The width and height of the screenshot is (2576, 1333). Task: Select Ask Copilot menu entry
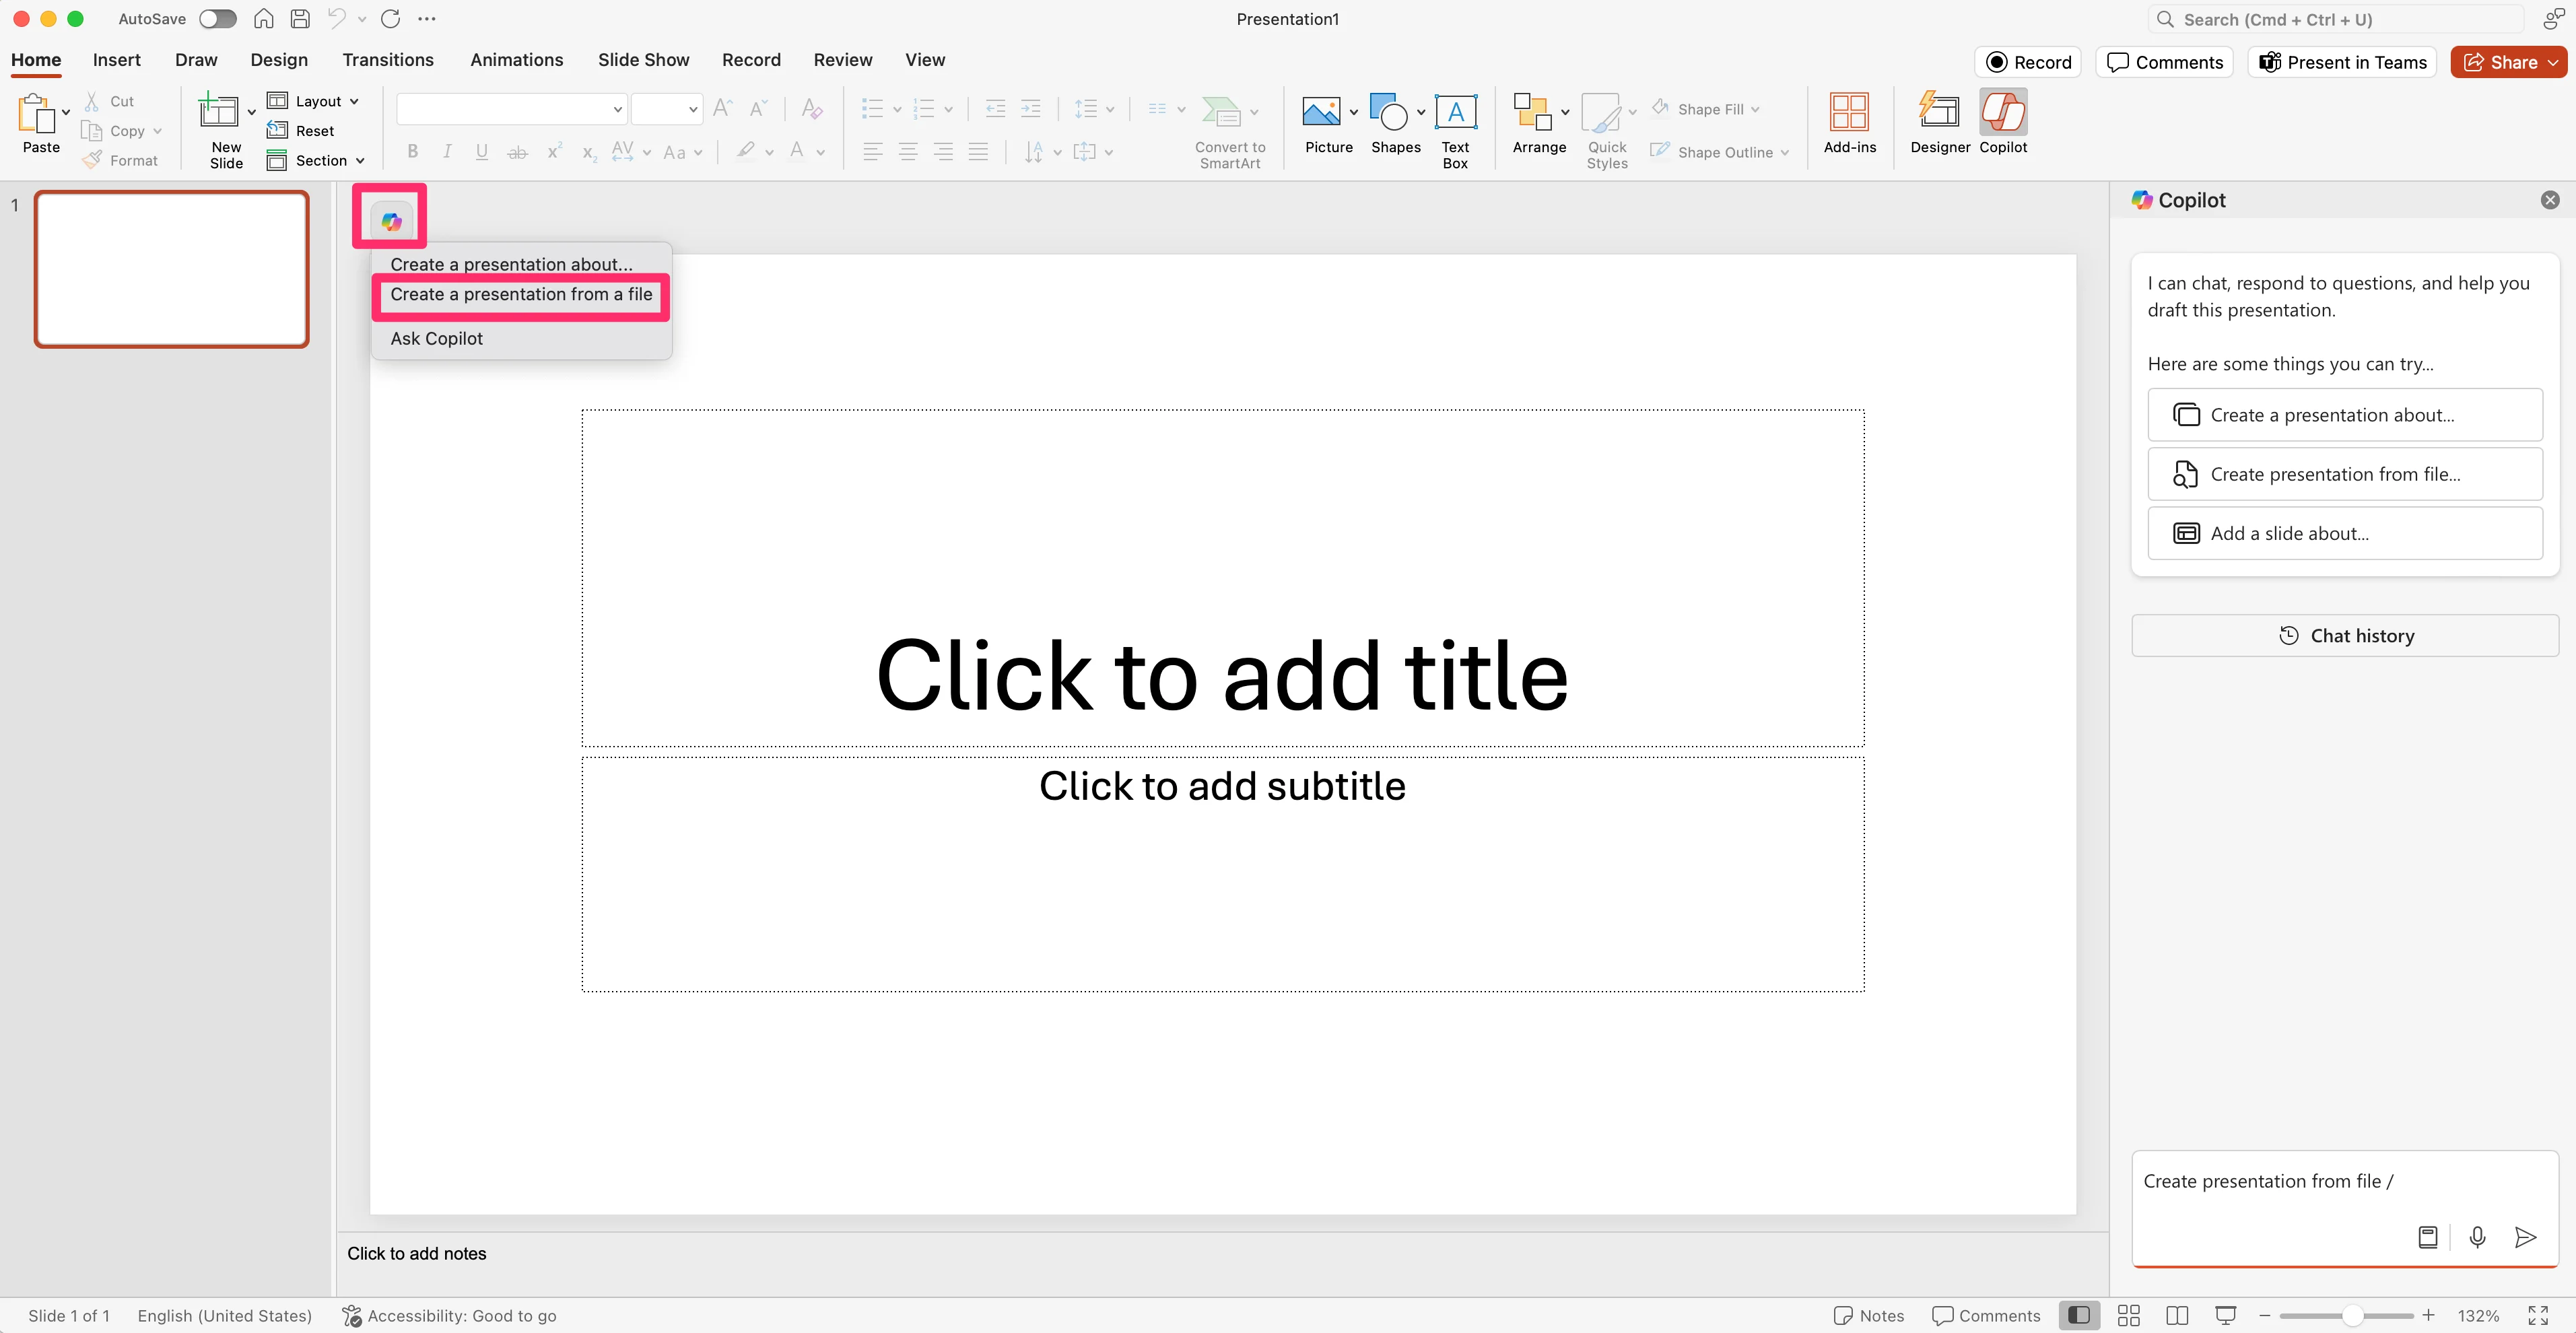coord(436,338)
